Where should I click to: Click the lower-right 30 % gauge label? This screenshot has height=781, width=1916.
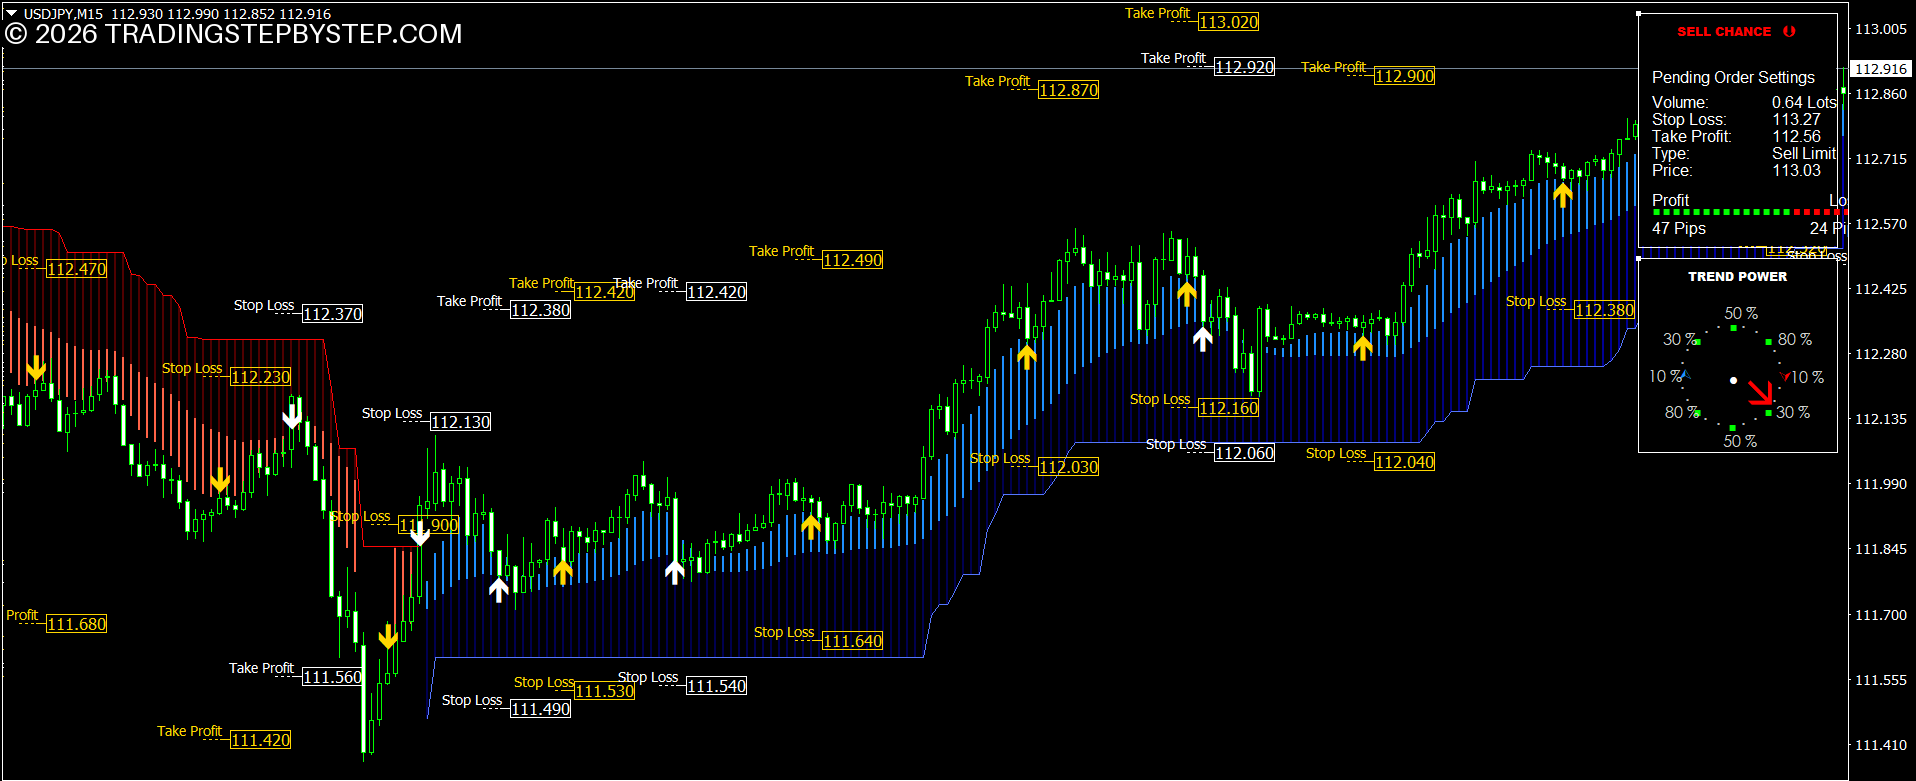point(1793,412)
